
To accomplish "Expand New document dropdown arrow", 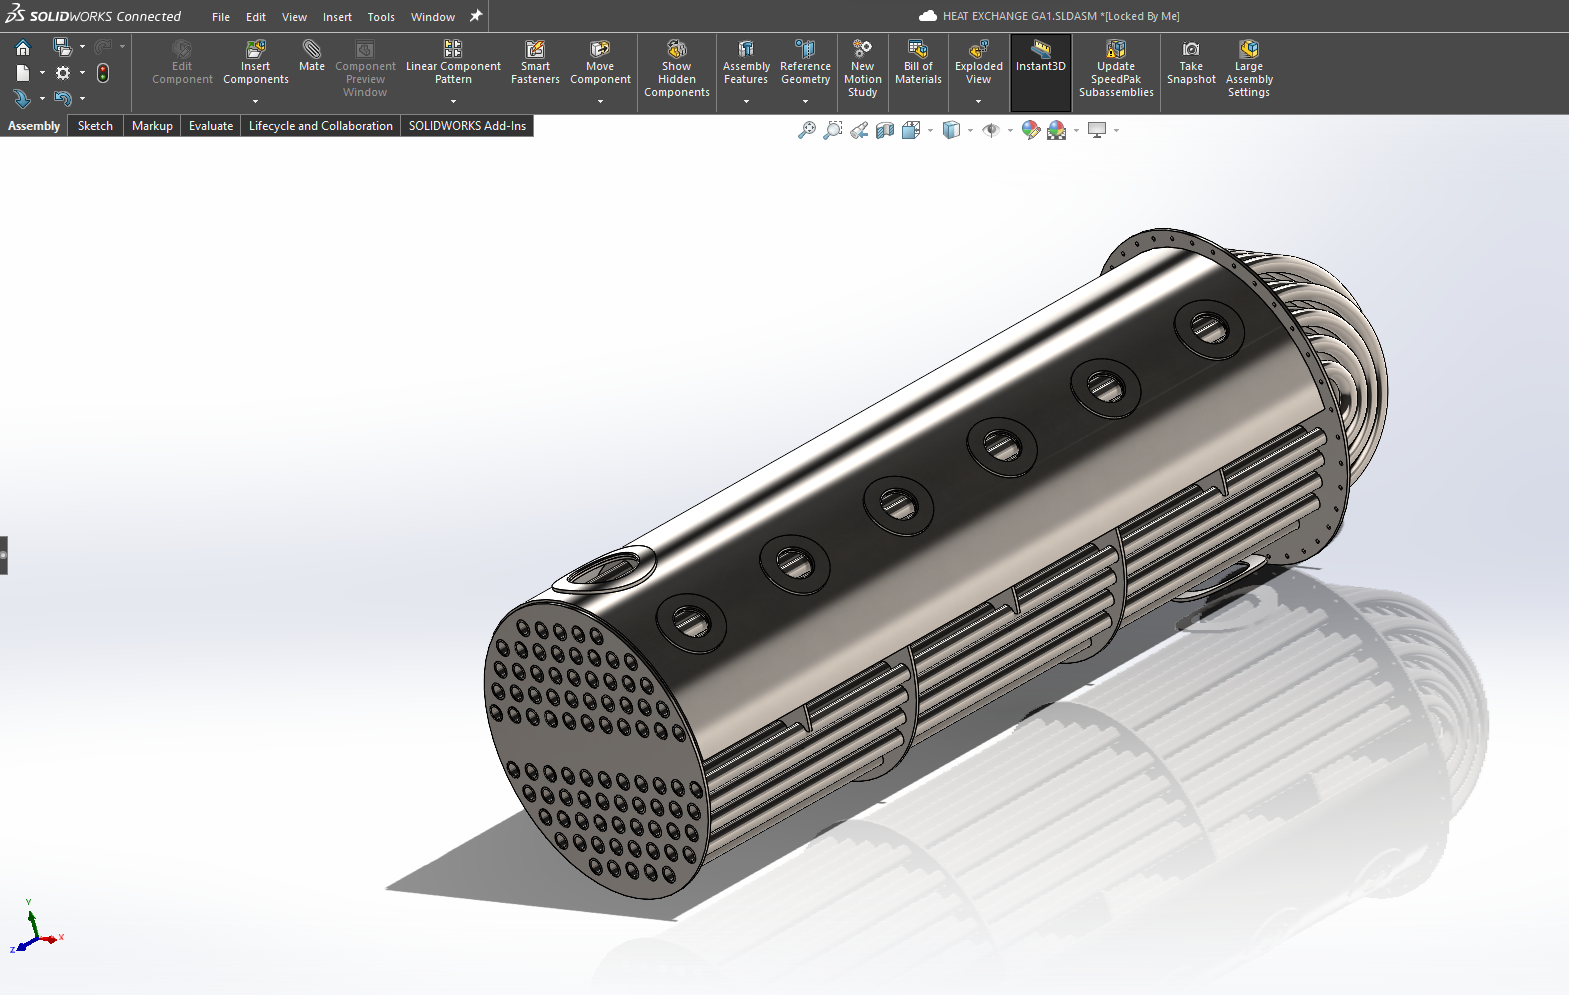I will 42,73.
